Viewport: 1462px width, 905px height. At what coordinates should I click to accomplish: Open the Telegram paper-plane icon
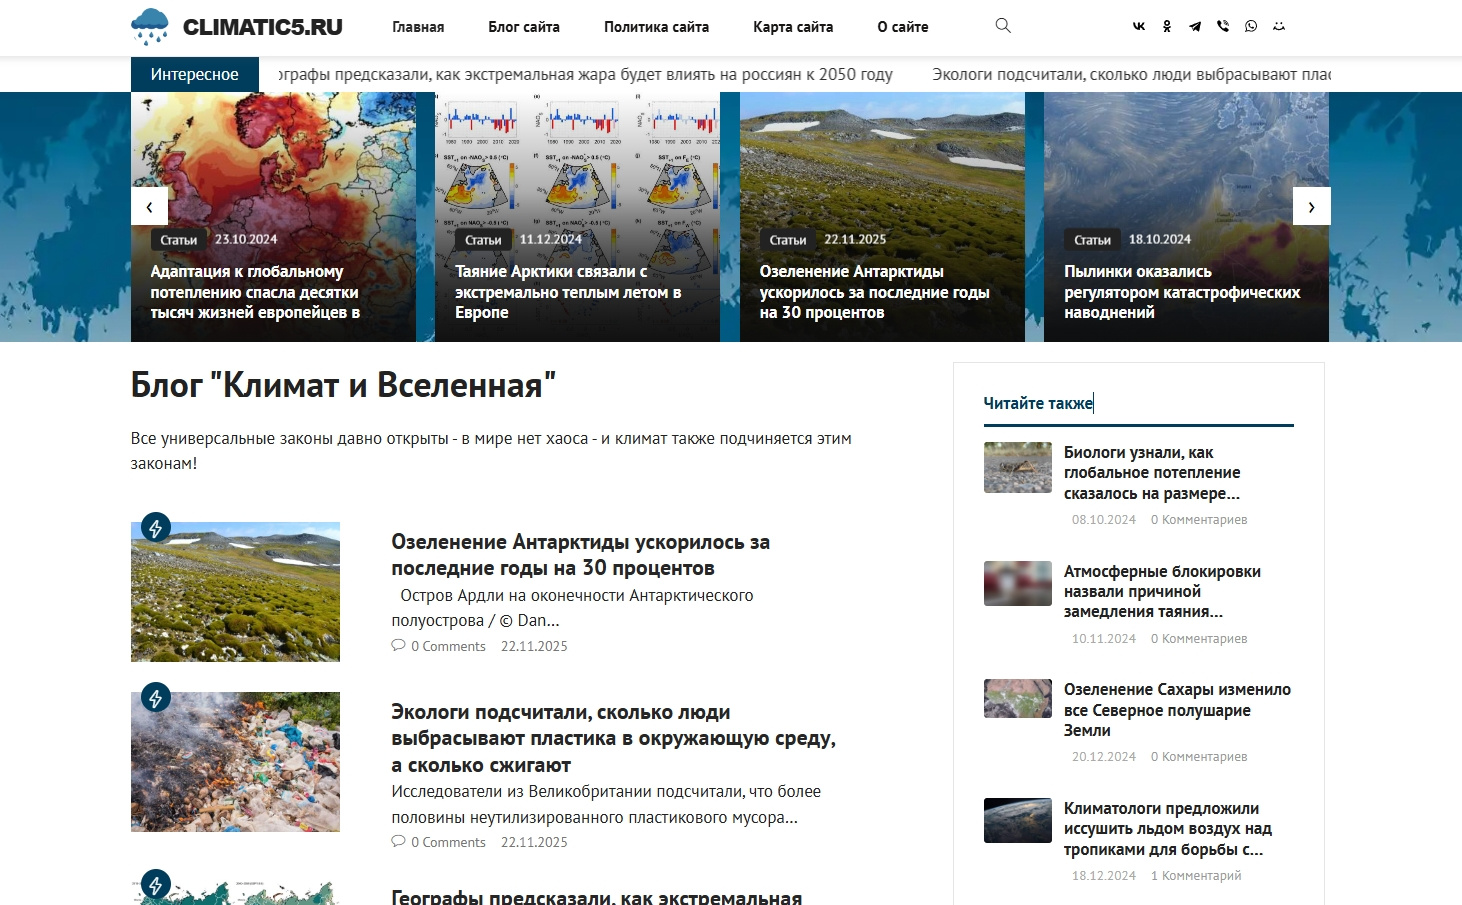(1195, 27)
